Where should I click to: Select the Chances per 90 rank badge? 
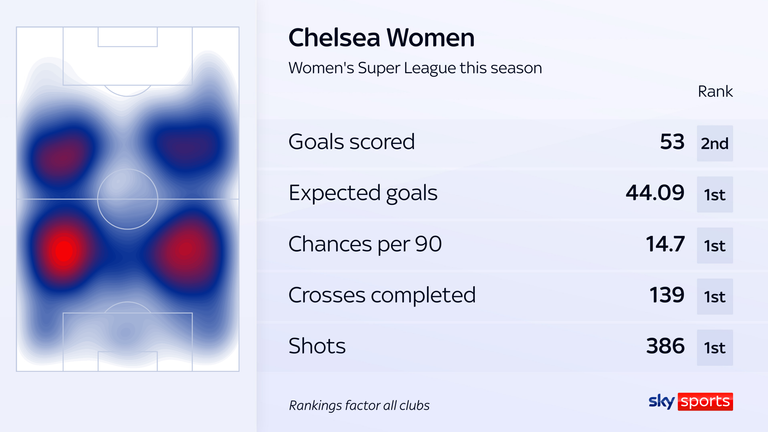point(715,245)
